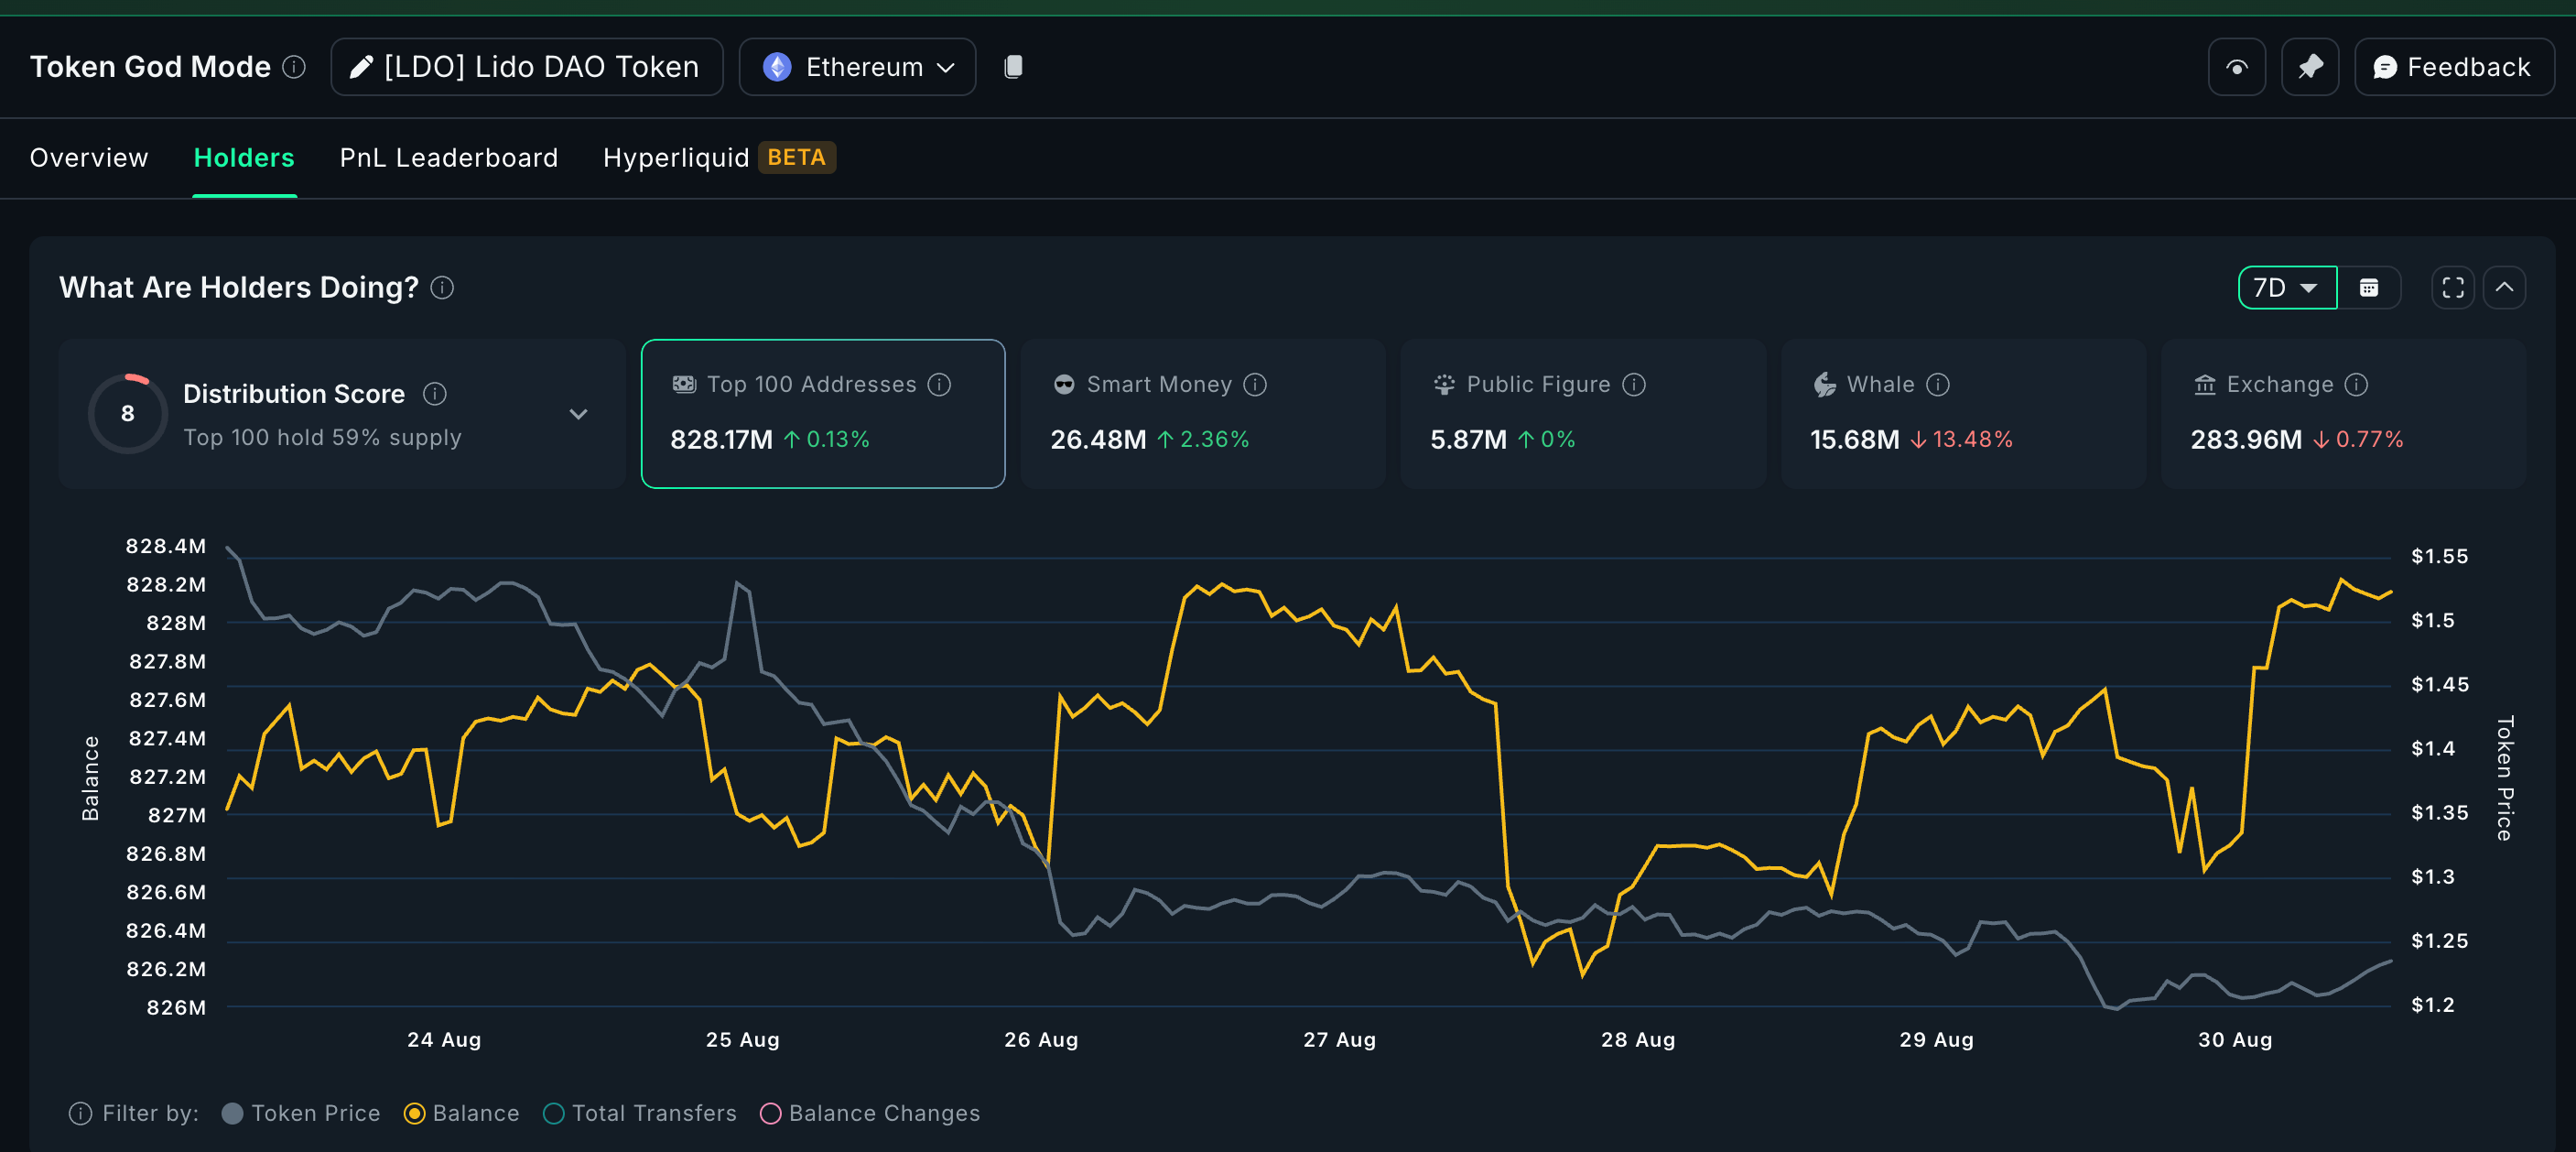Open the calendar date picker next to 7D
The image size is (2576, 1152).
click(2369, 287)
